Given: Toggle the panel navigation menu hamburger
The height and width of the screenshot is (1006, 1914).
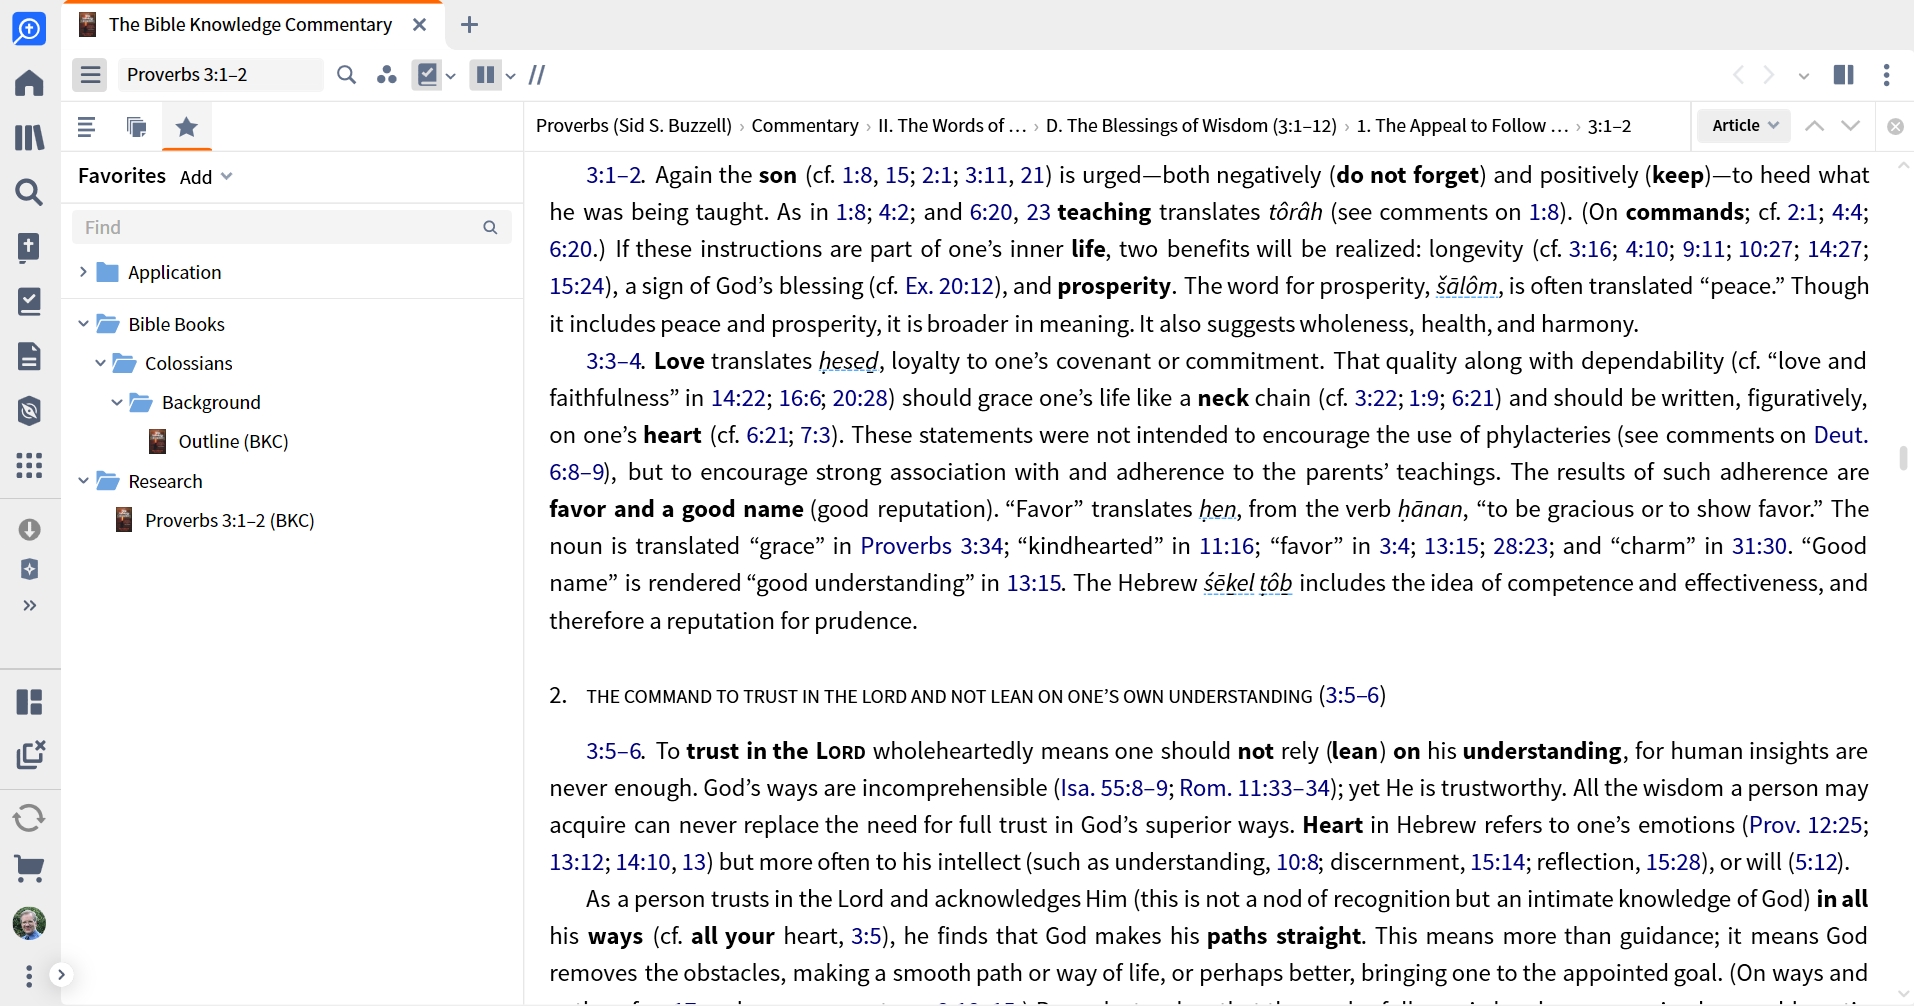Looking at the screenshot, I should click(90, 75).
